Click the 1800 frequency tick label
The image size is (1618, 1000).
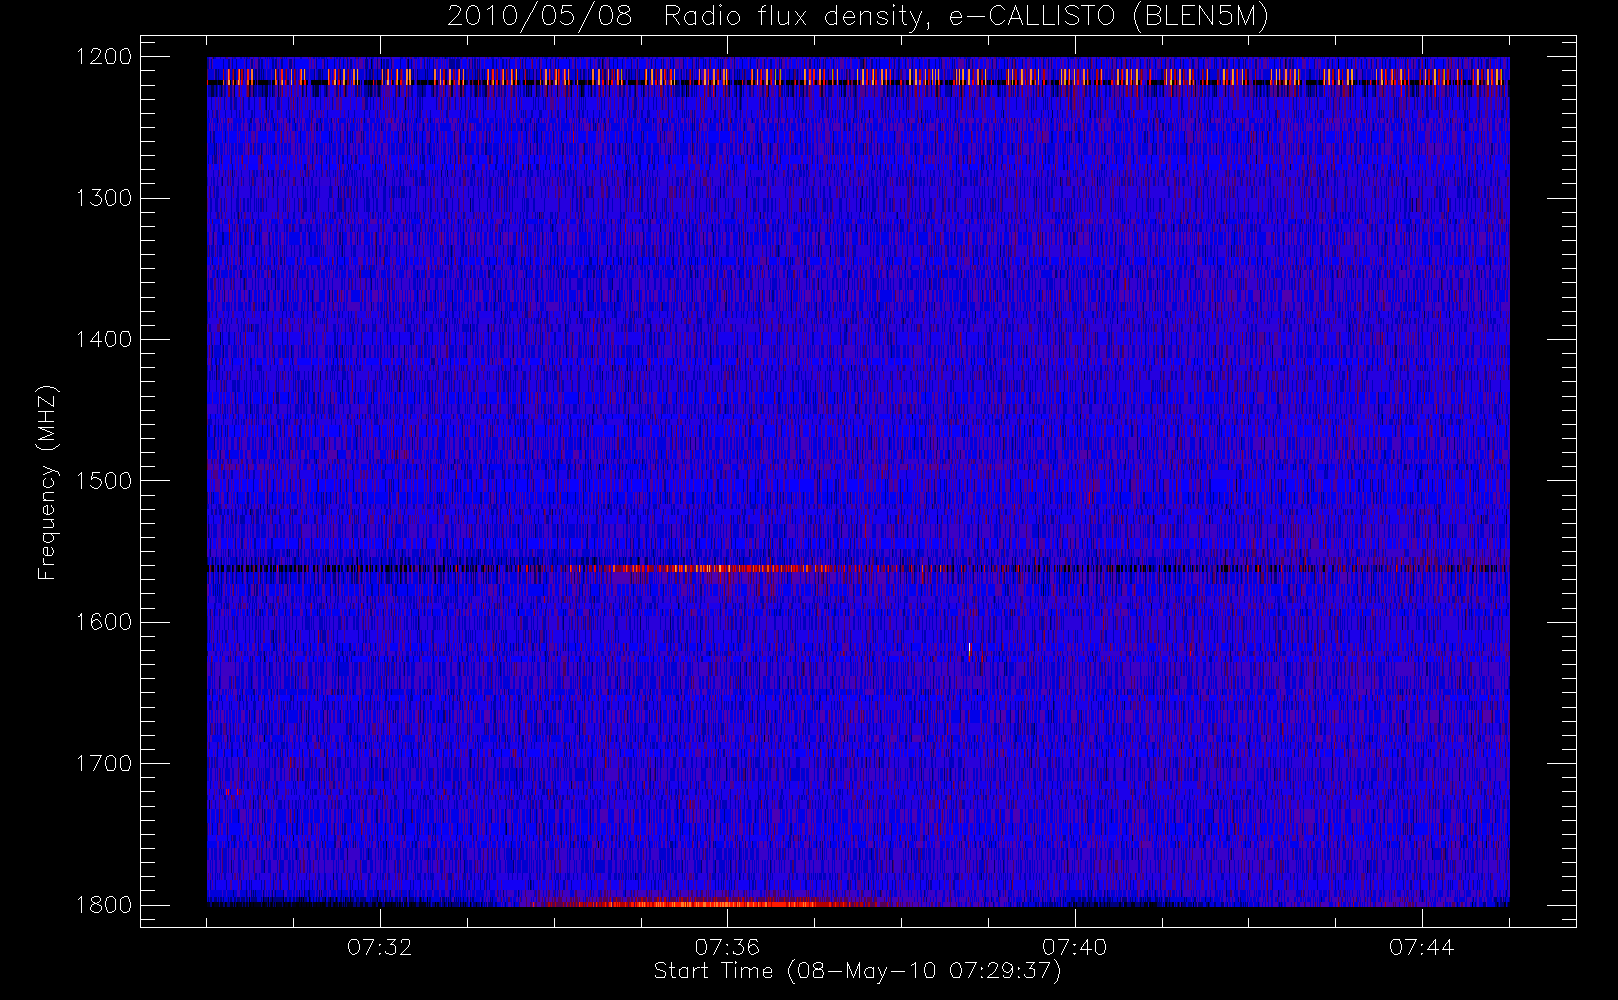pyautogui.click(x=104, y=905)
